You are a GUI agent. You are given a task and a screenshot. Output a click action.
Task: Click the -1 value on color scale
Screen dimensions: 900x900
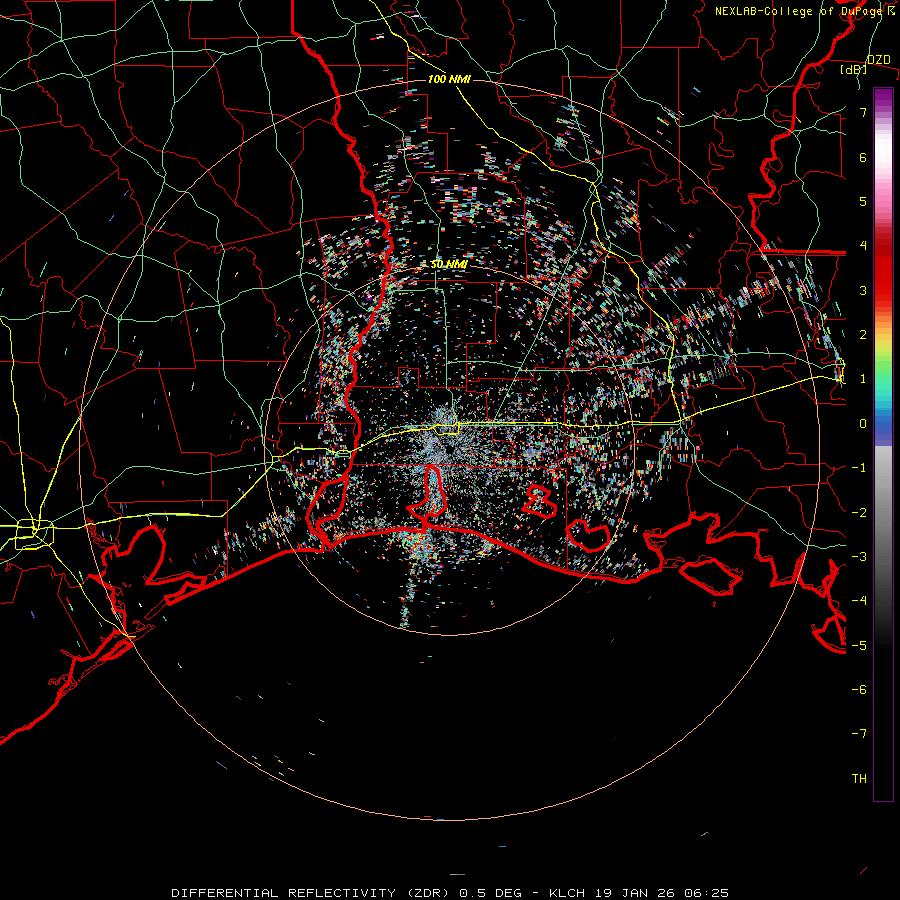tap(859, 468)
